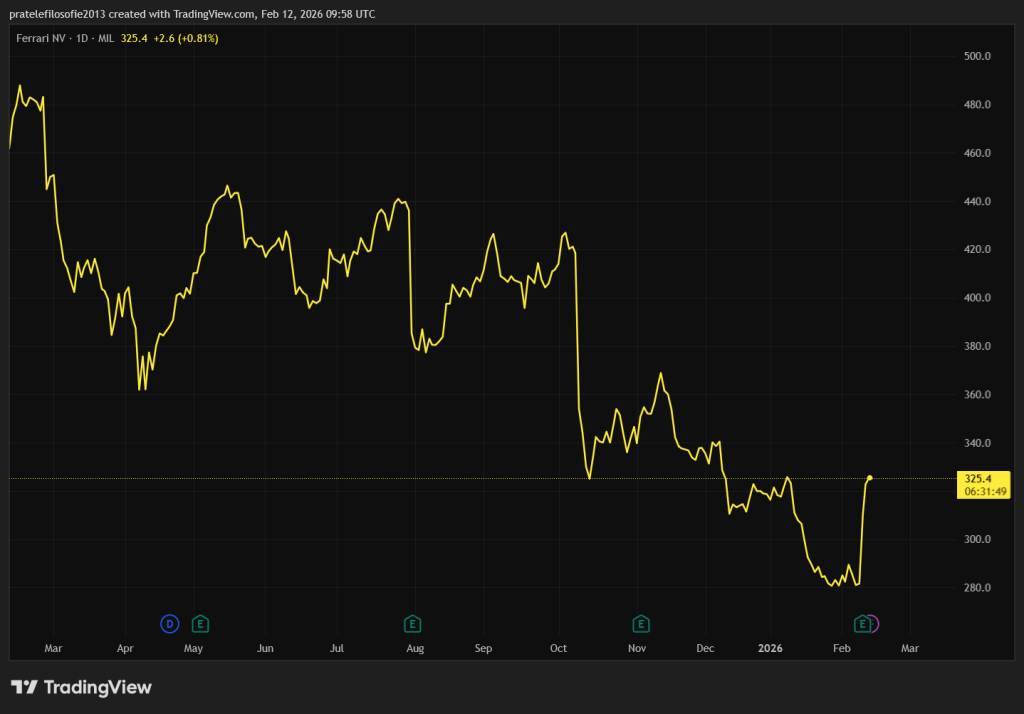The width and height of the screenshot is (1024, 714).
Task: Open the earnings E marker near February
Action: tap(861, 624)
